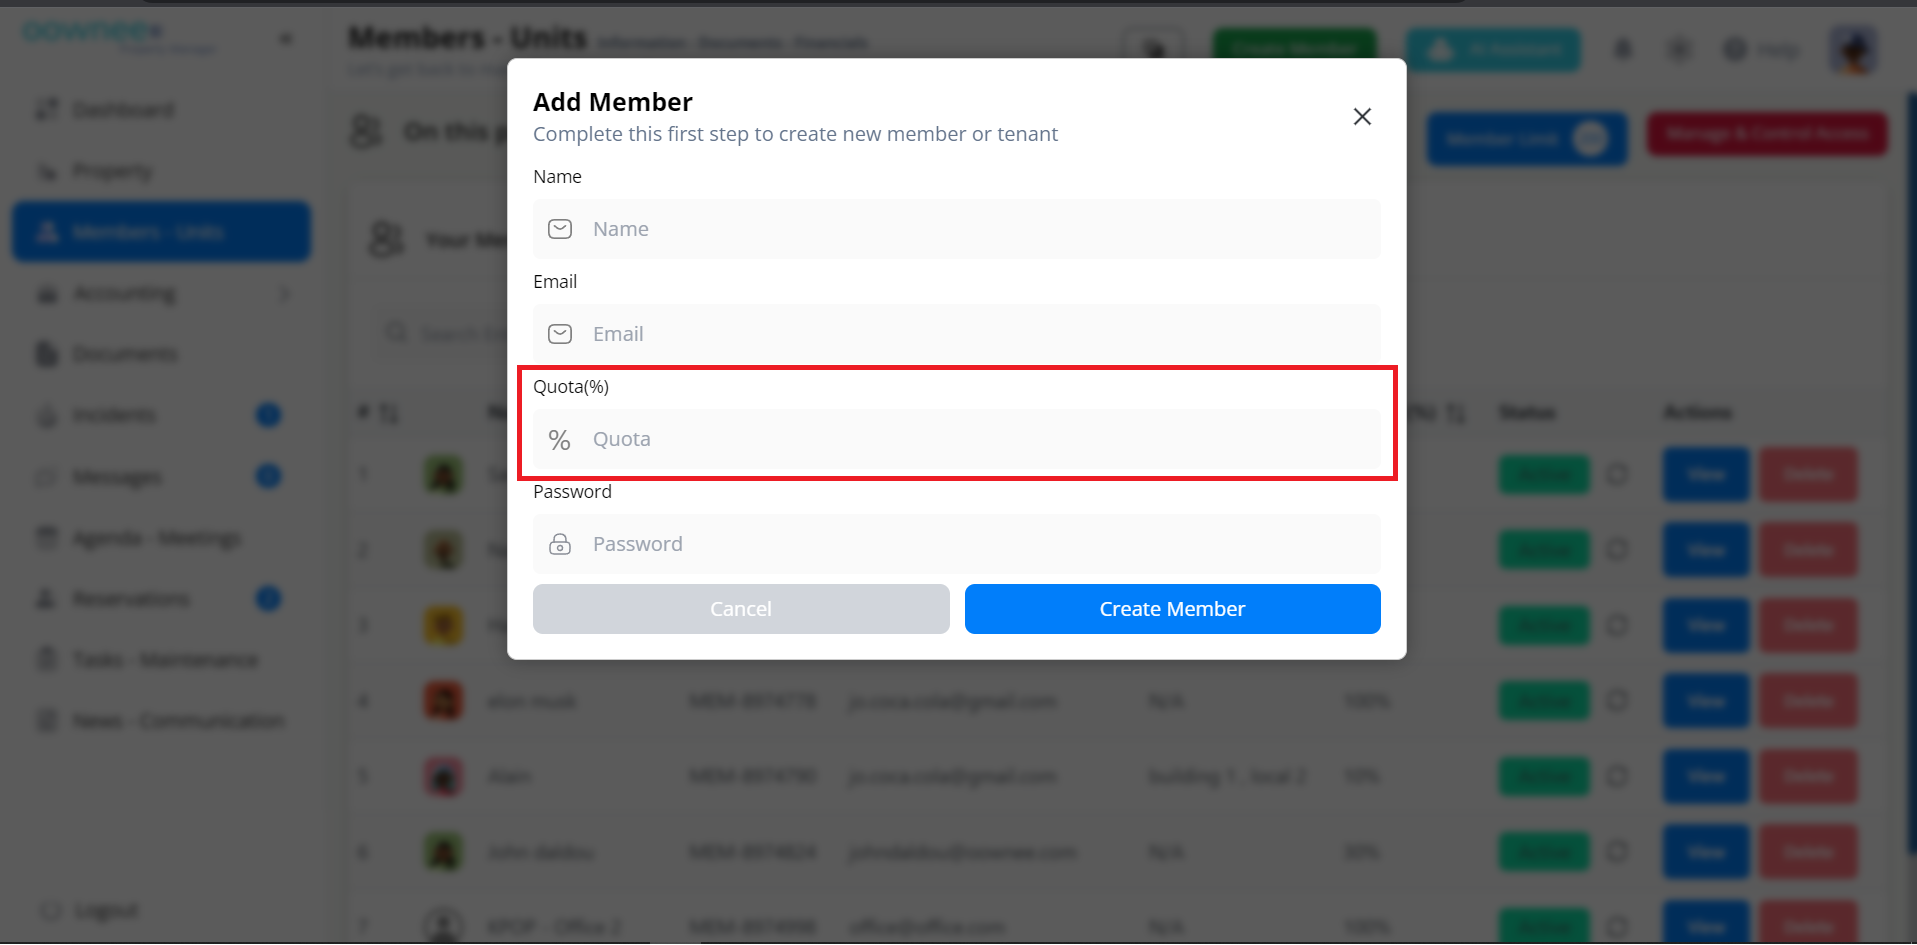Click the envelope icon in Name field

point(560,229)
